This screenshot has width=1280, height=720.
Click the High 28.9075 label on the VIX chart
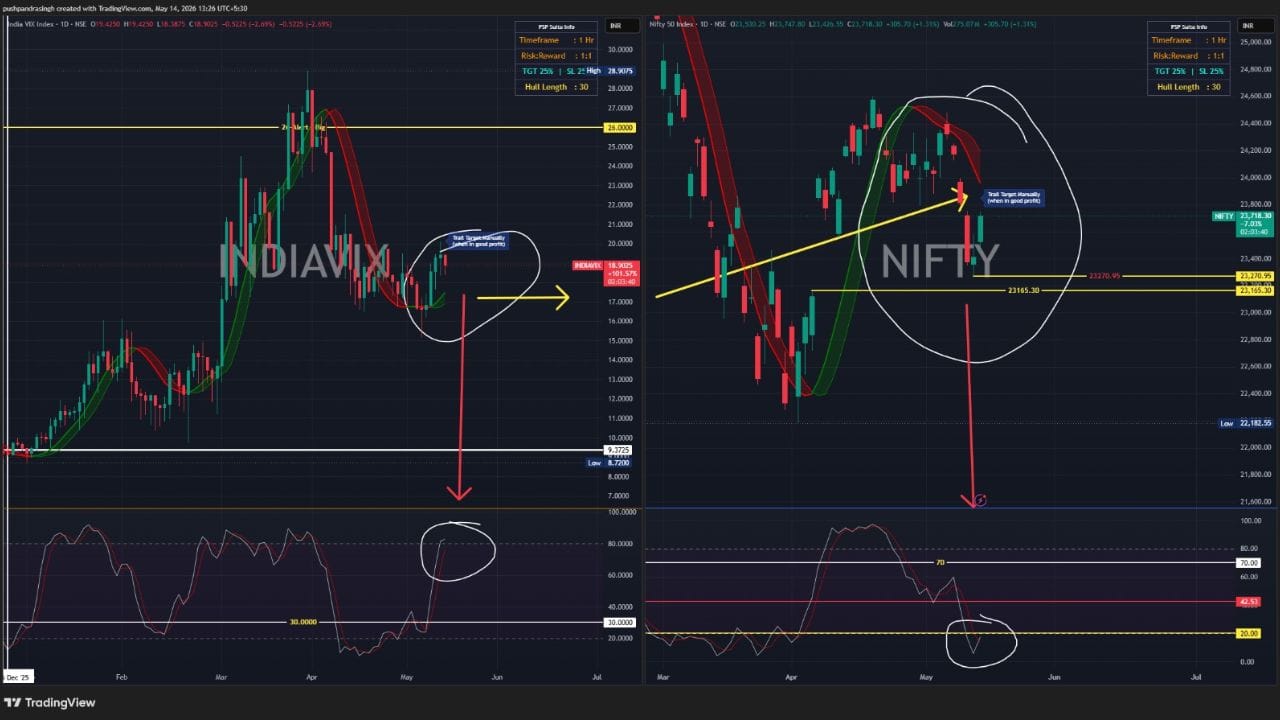coord(609,70)
